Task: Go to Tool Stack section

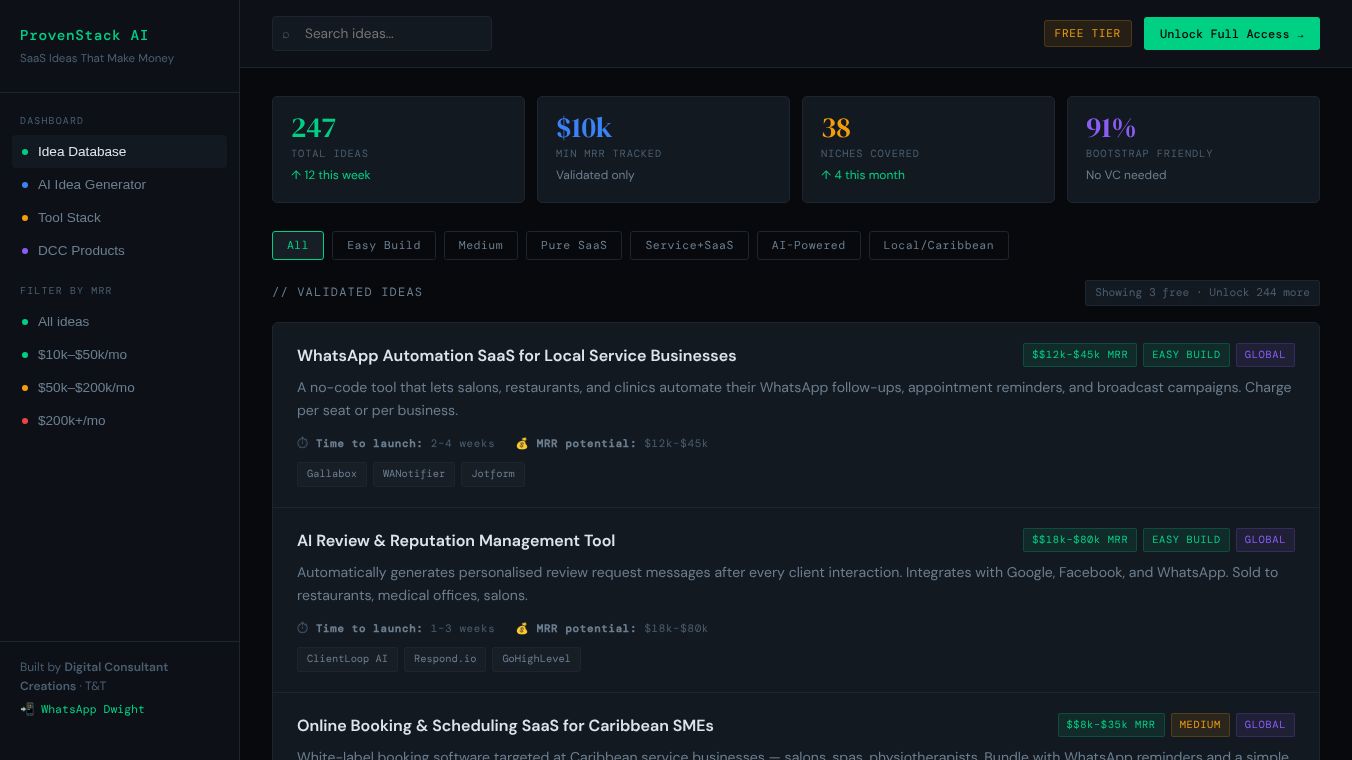Action: pos(120,217)
